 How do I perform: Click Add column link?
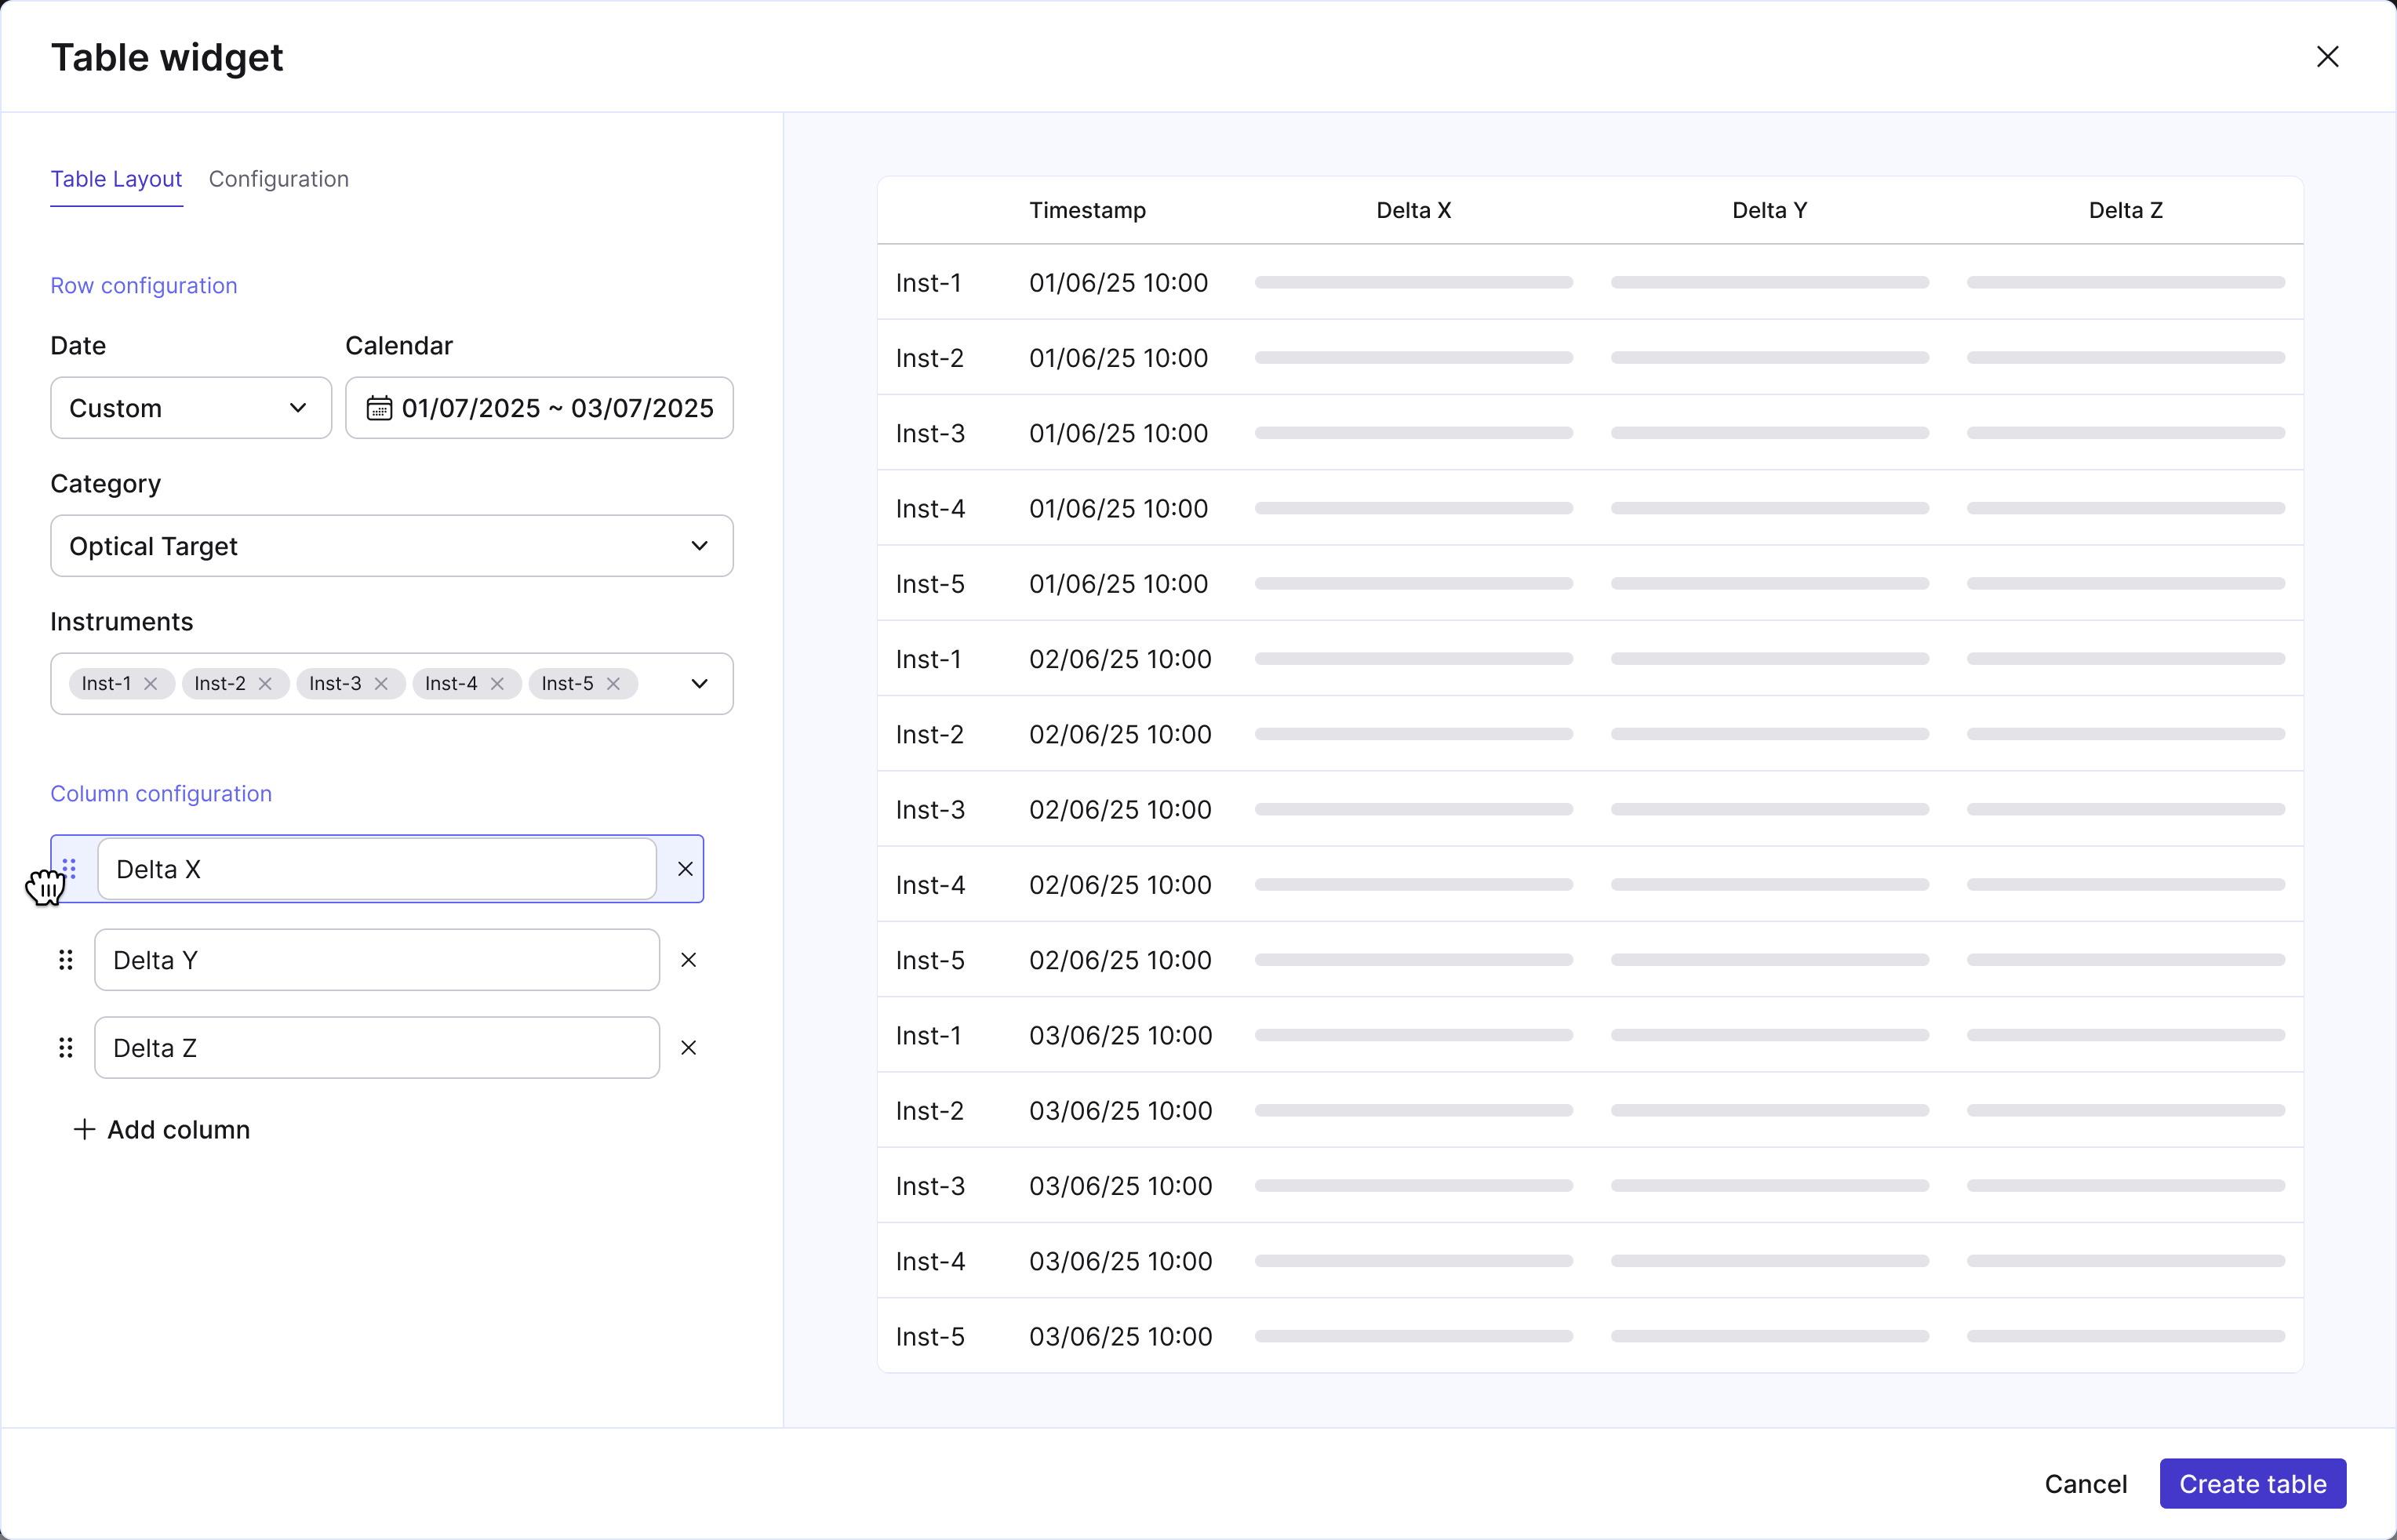coord(162,1130)
